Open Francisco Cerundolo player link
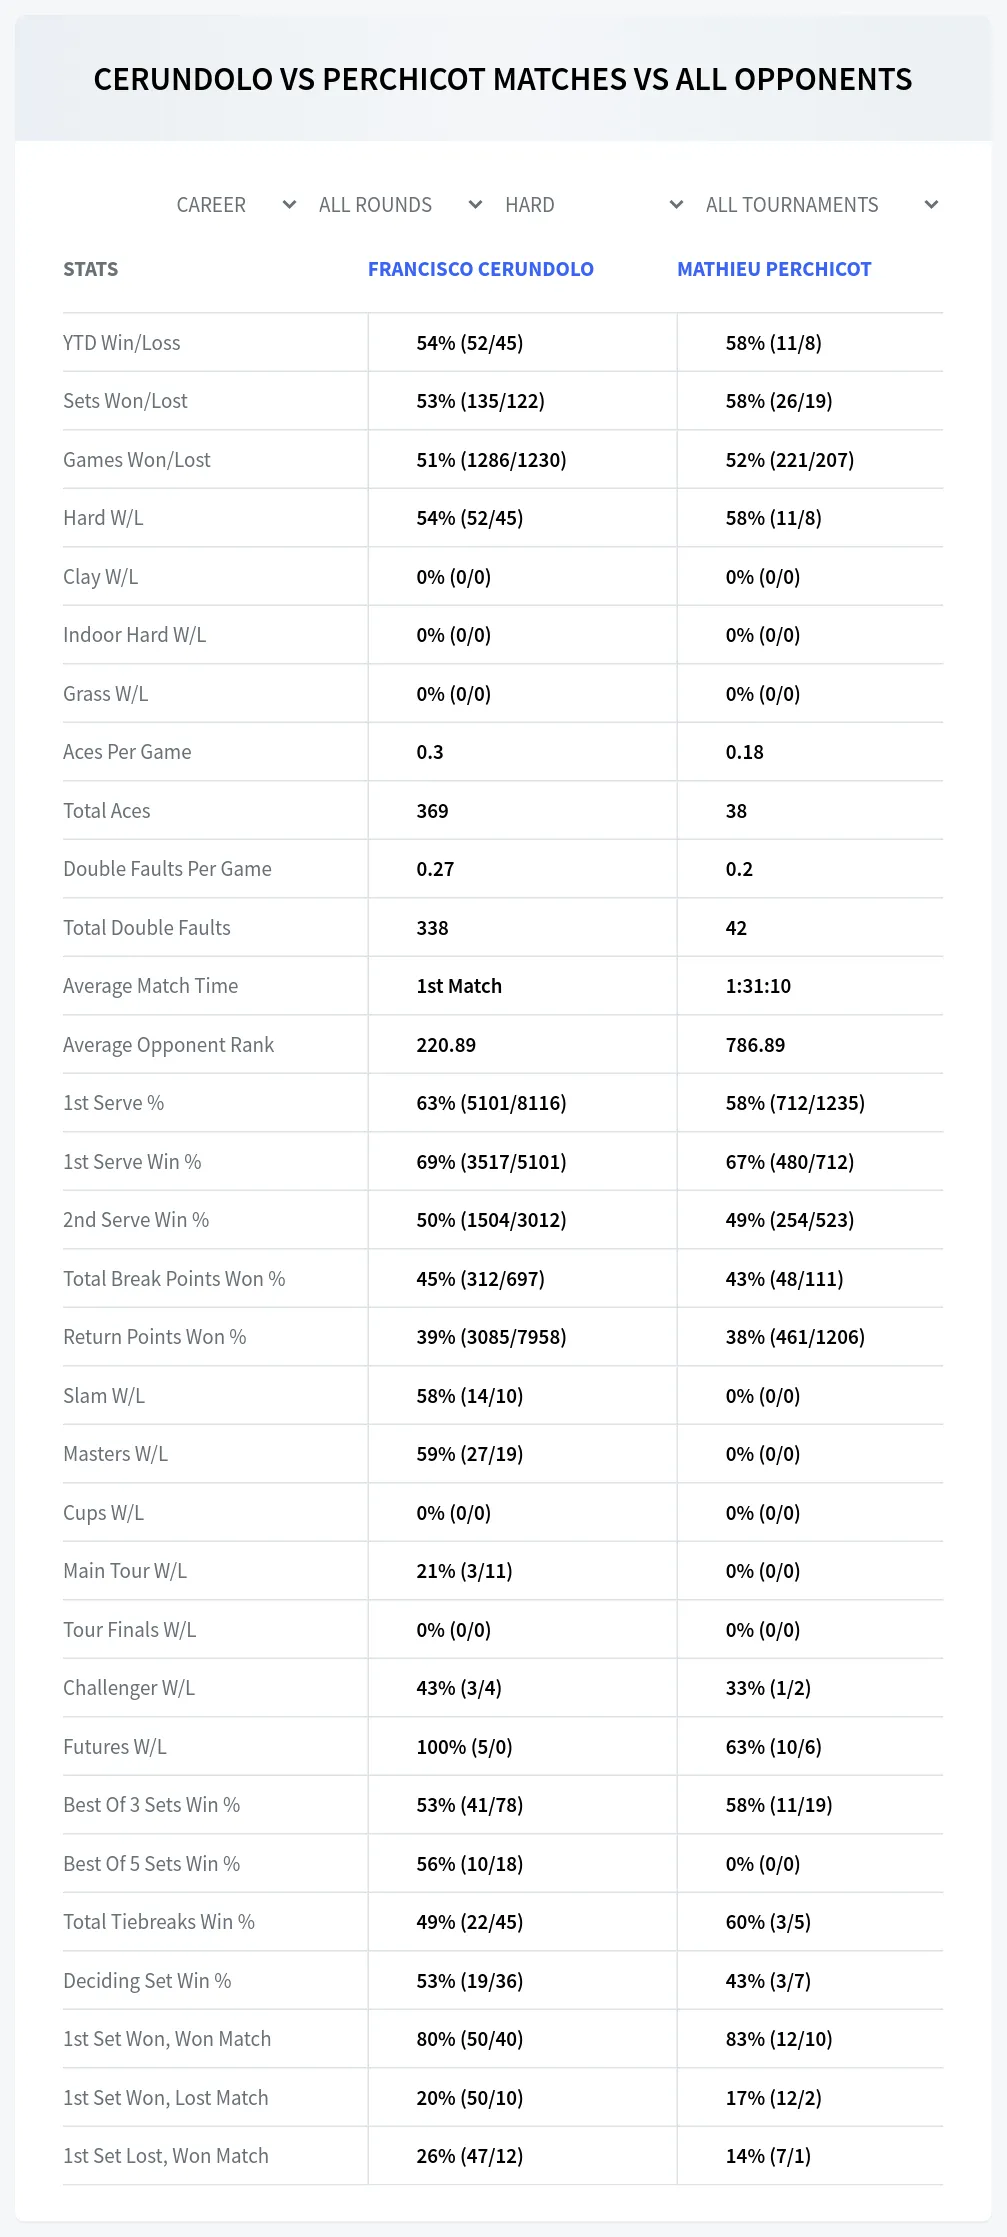 (x=481, y=269)
